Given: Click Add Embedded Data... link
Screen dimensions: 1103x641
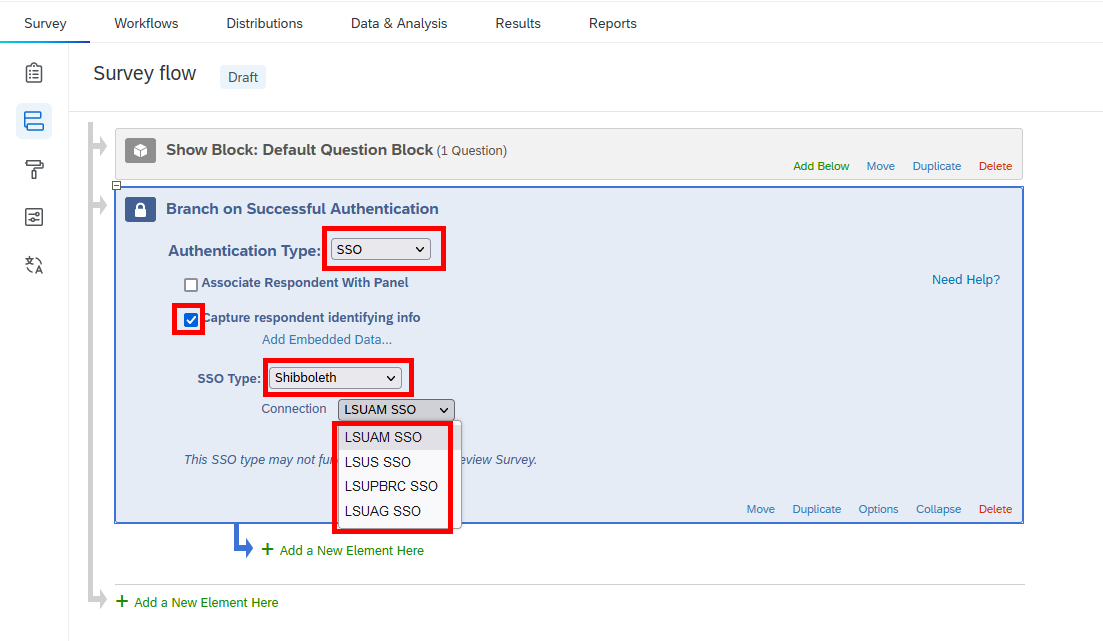Looking at the screenshot, I should click(x=327, y=339).
